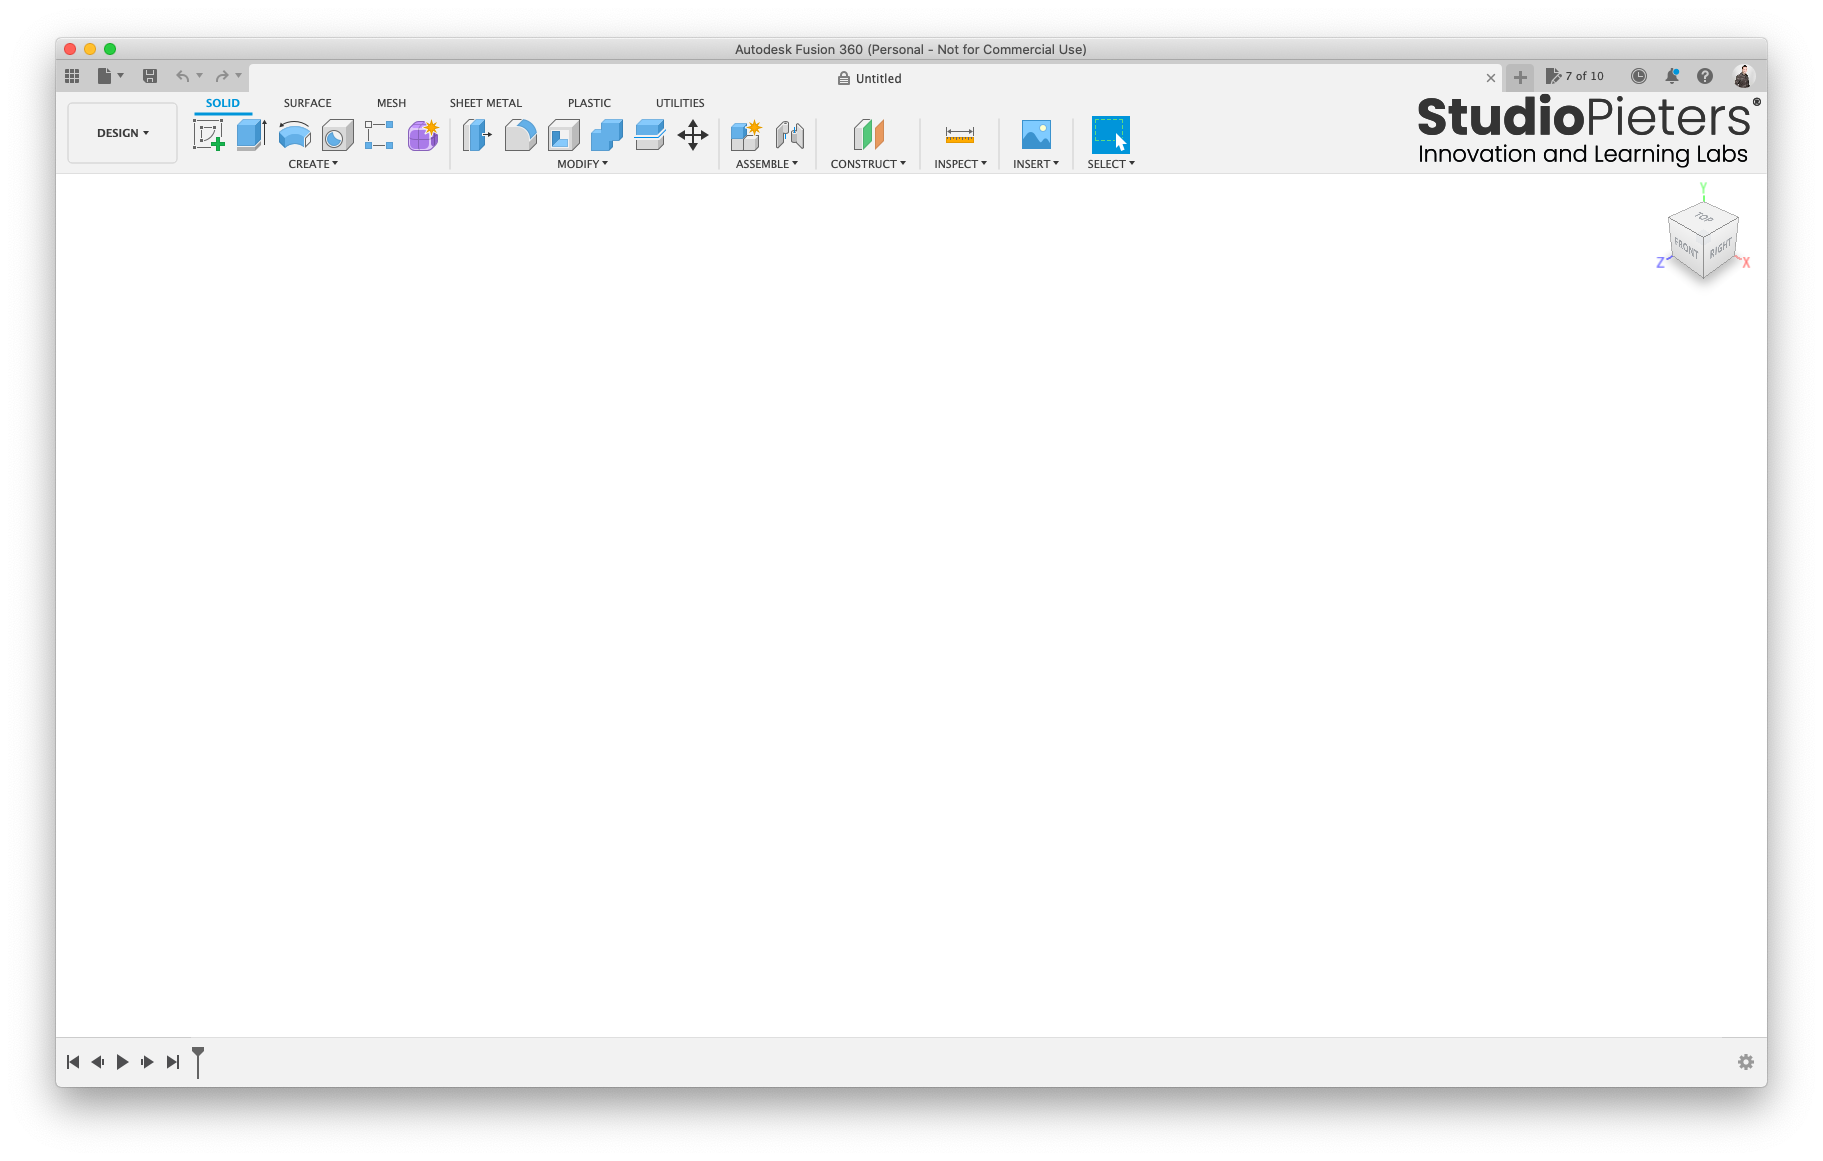Switch to the UTILITIES tab
This screenshot has width=1823, height=1161.
pyautogui.click(x=680, y=103)
